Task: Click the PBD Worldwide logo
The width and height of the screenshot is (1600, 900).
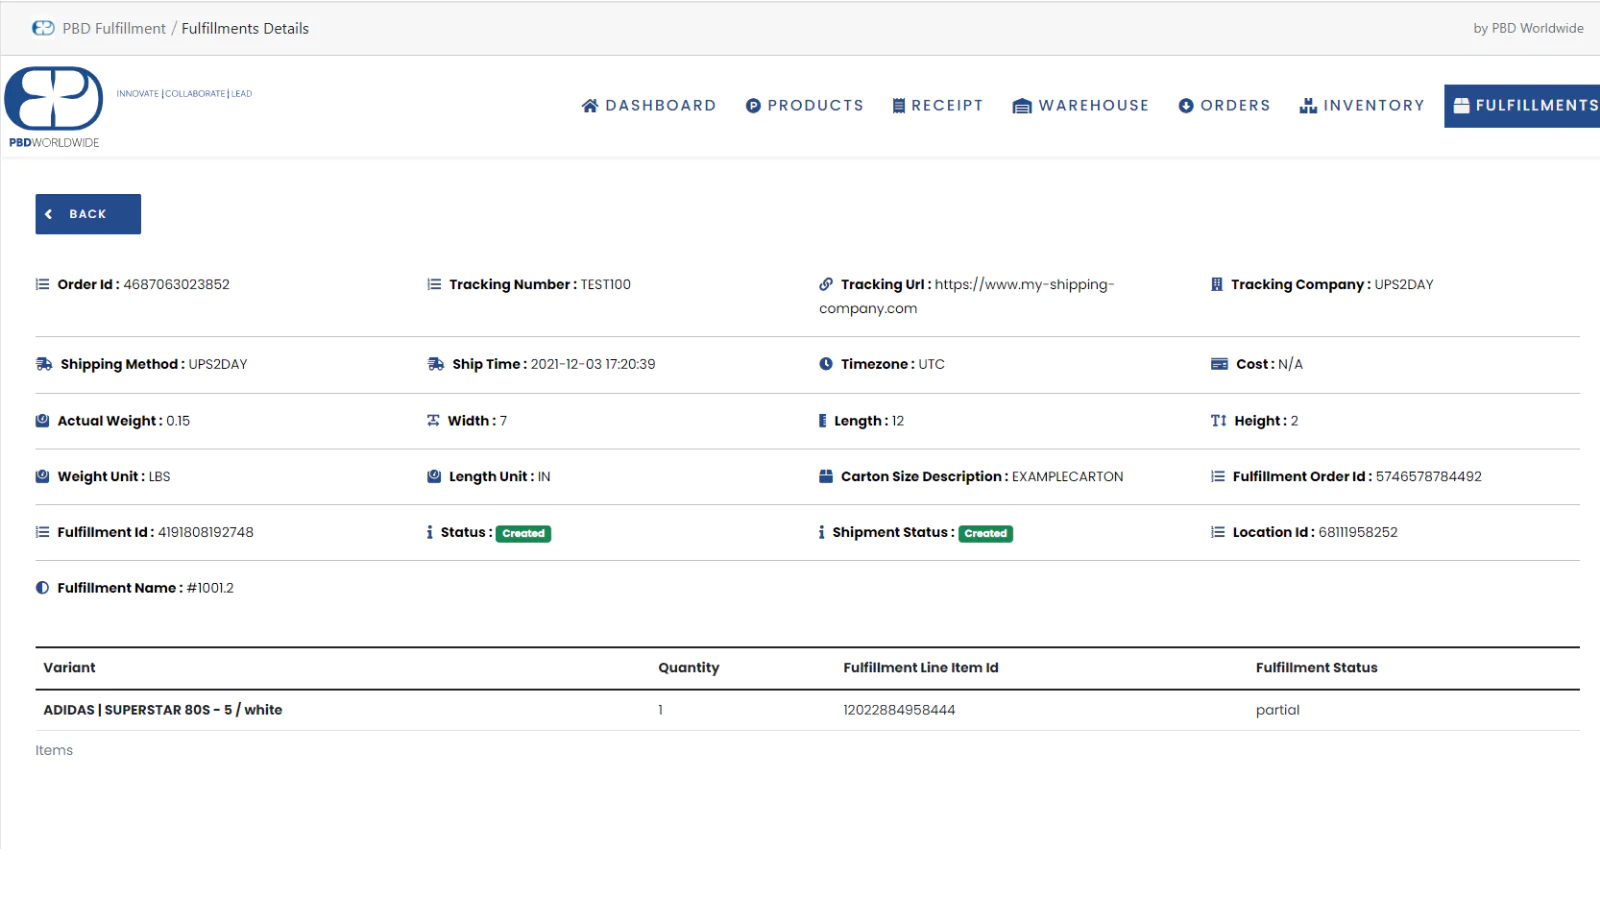Action: (54, 106)
